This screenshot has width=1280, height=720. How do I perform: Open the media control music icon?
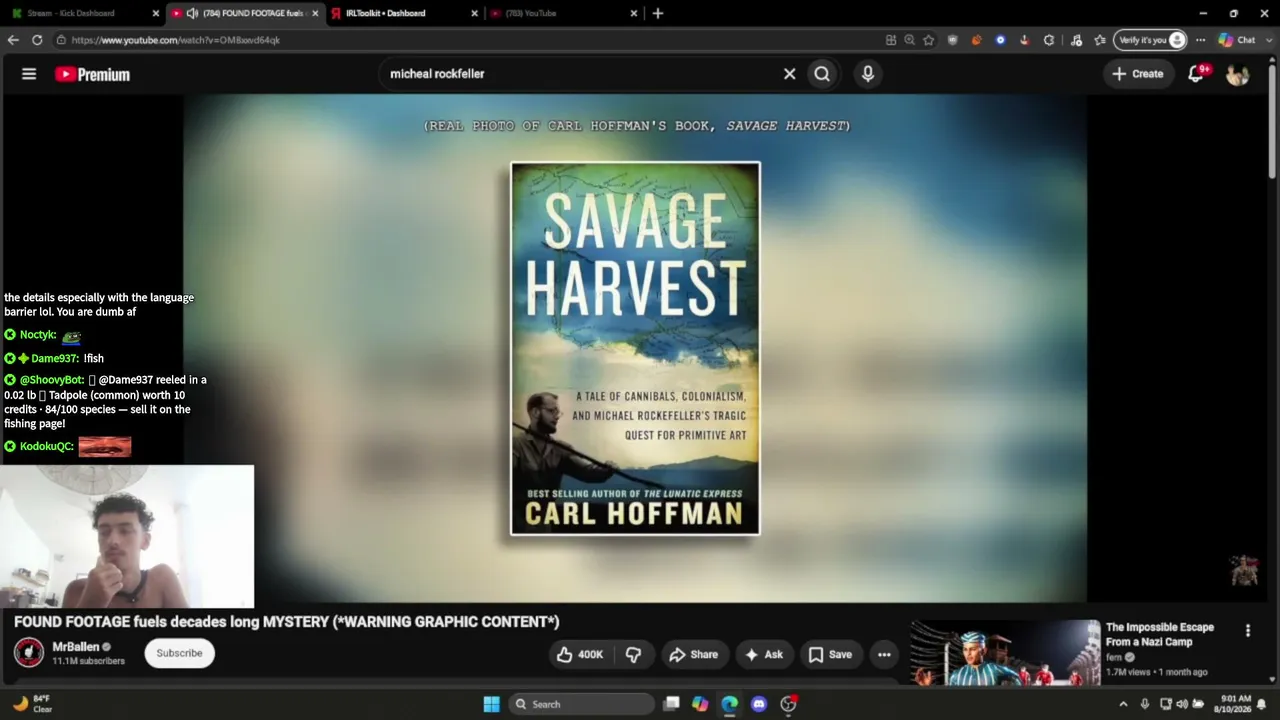(x=1076, y=40)
